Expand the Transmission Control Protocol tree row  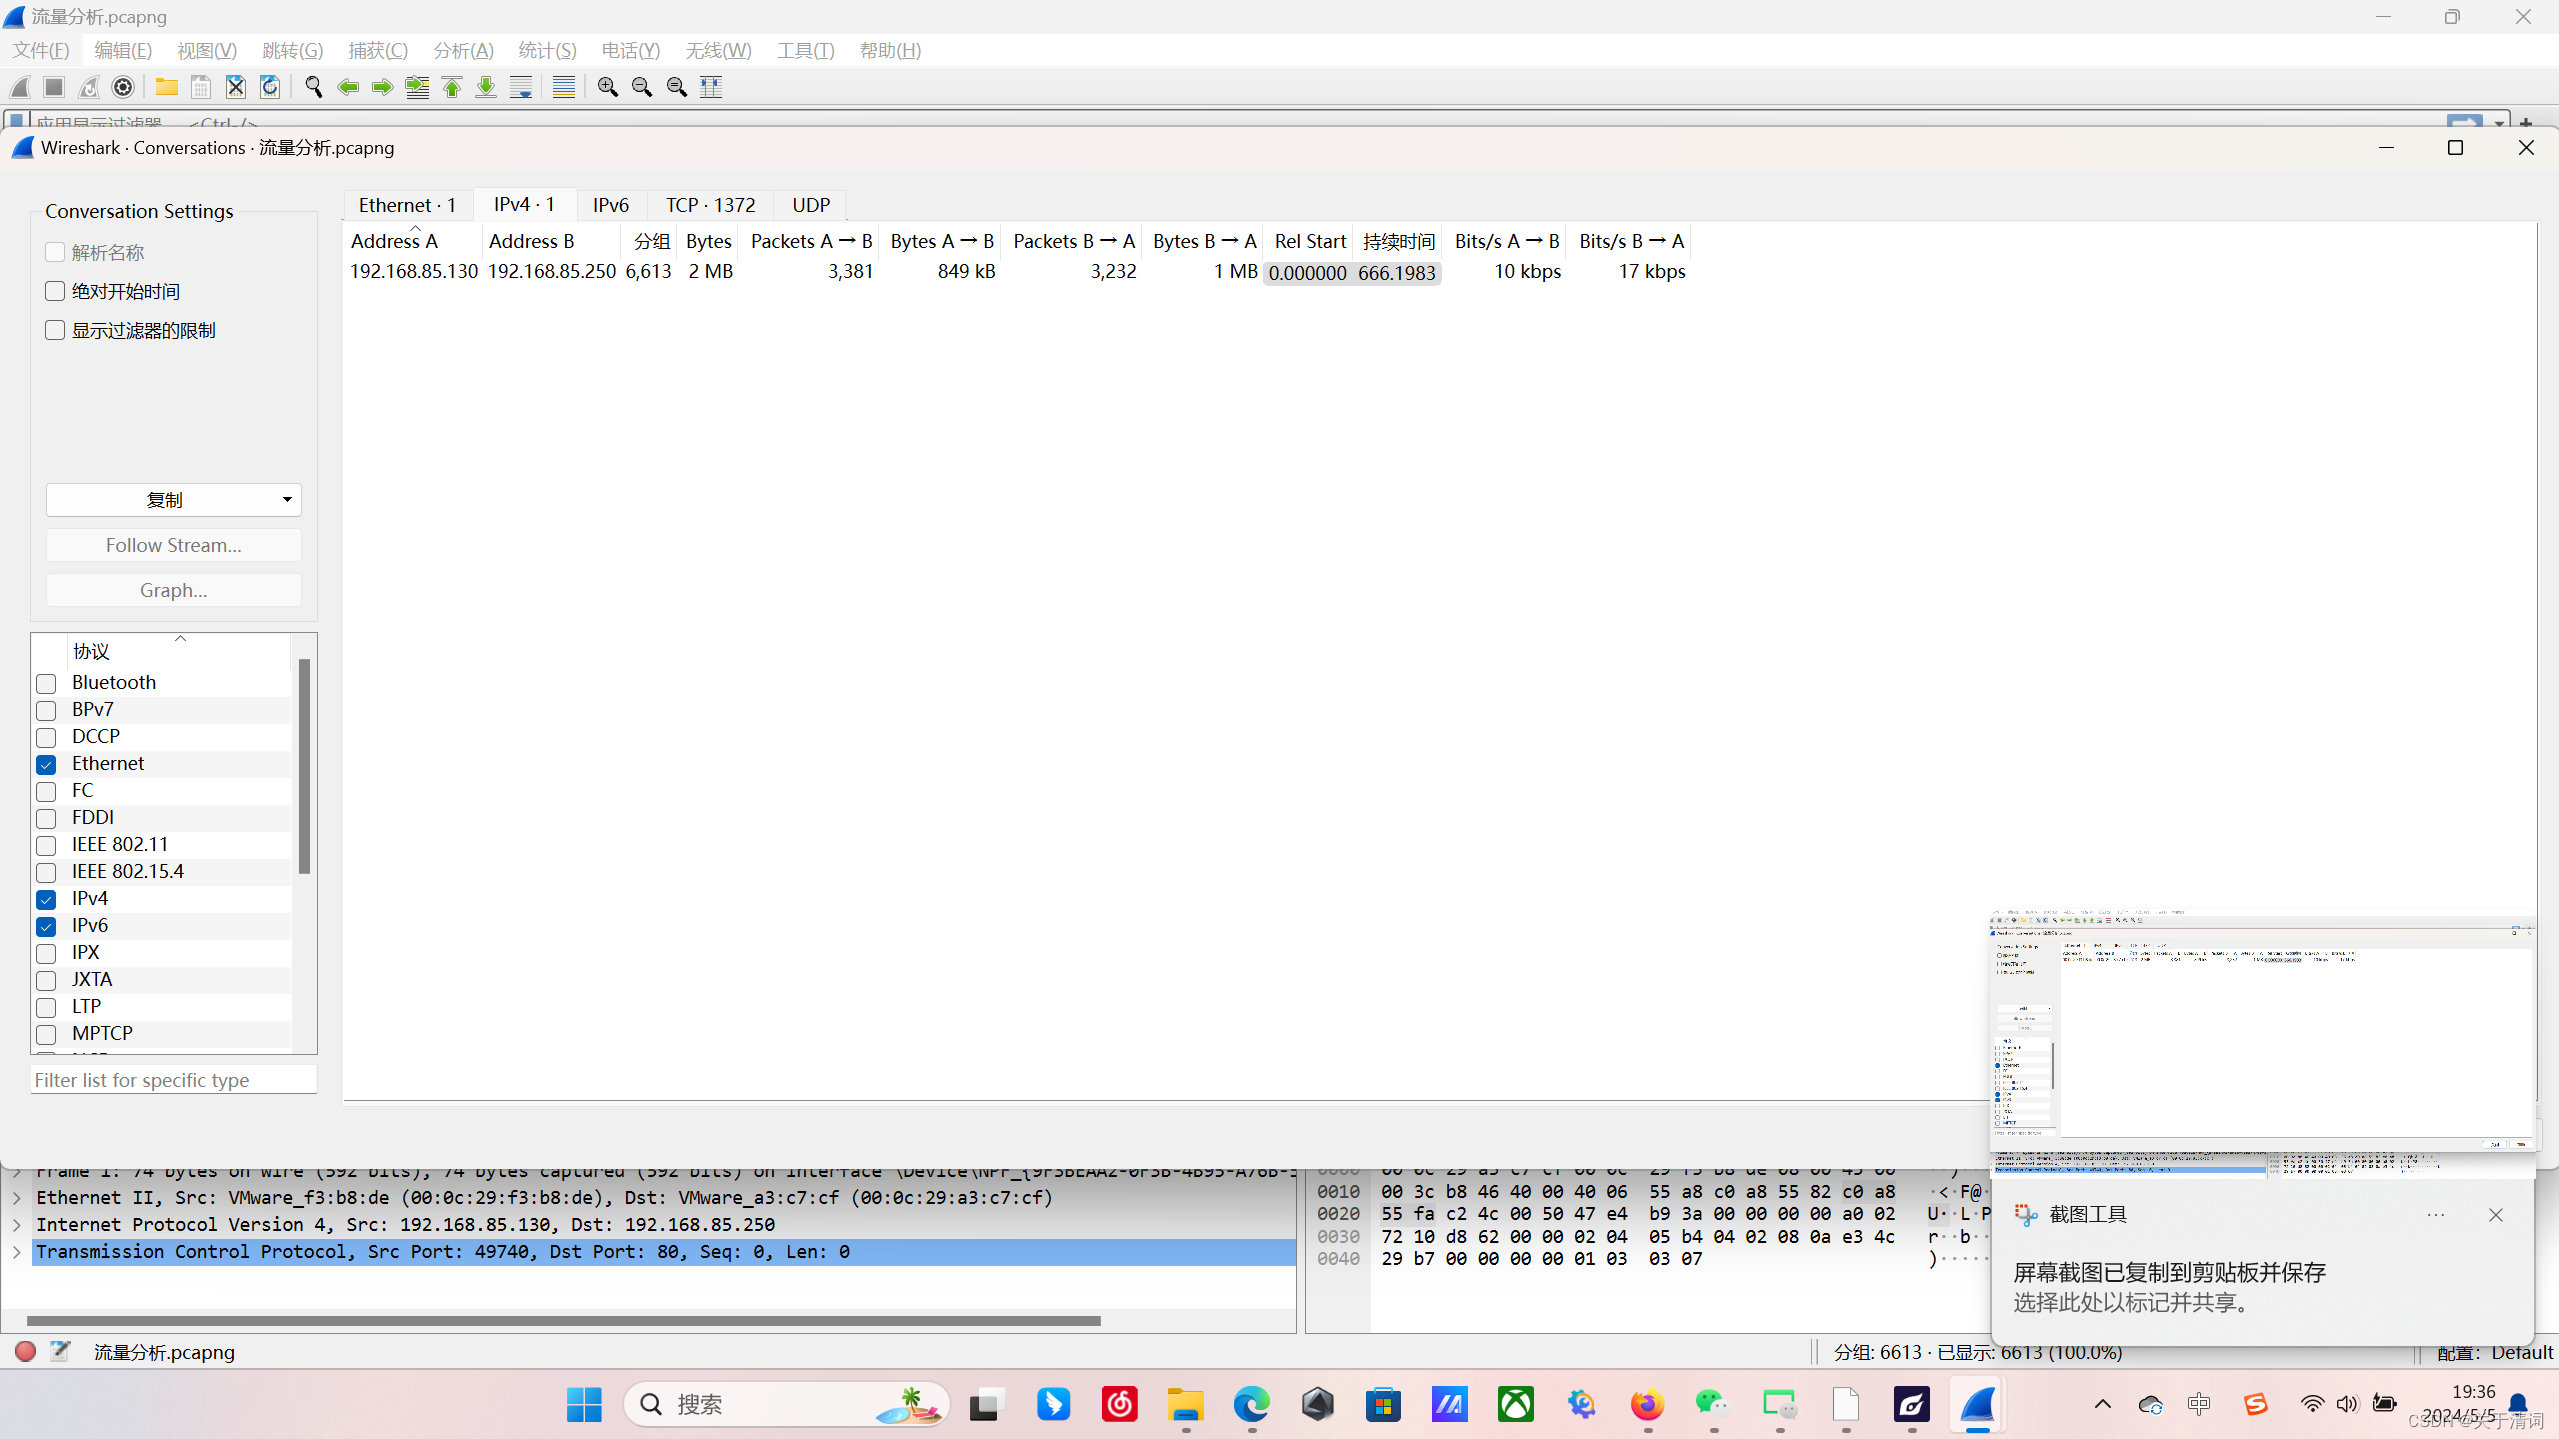point(17,1252)
